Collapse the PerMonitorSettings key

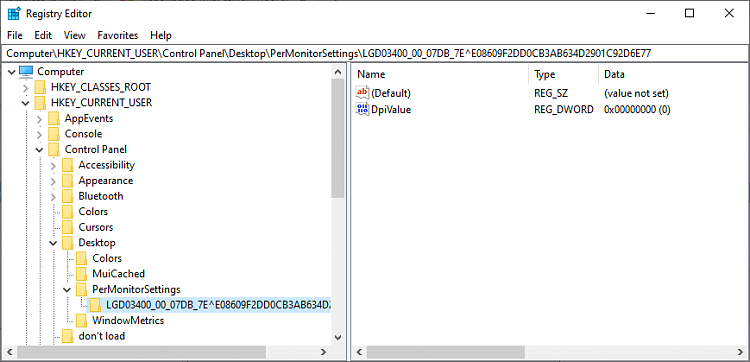tap(67, 289)
